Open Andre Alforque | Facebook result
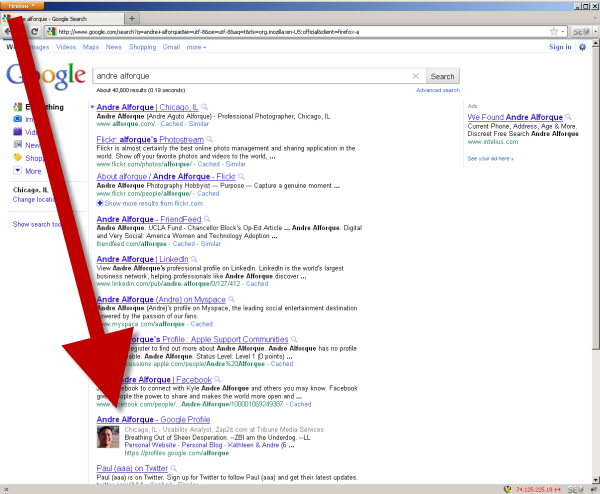The image size is (600, 494). [167, 380]
